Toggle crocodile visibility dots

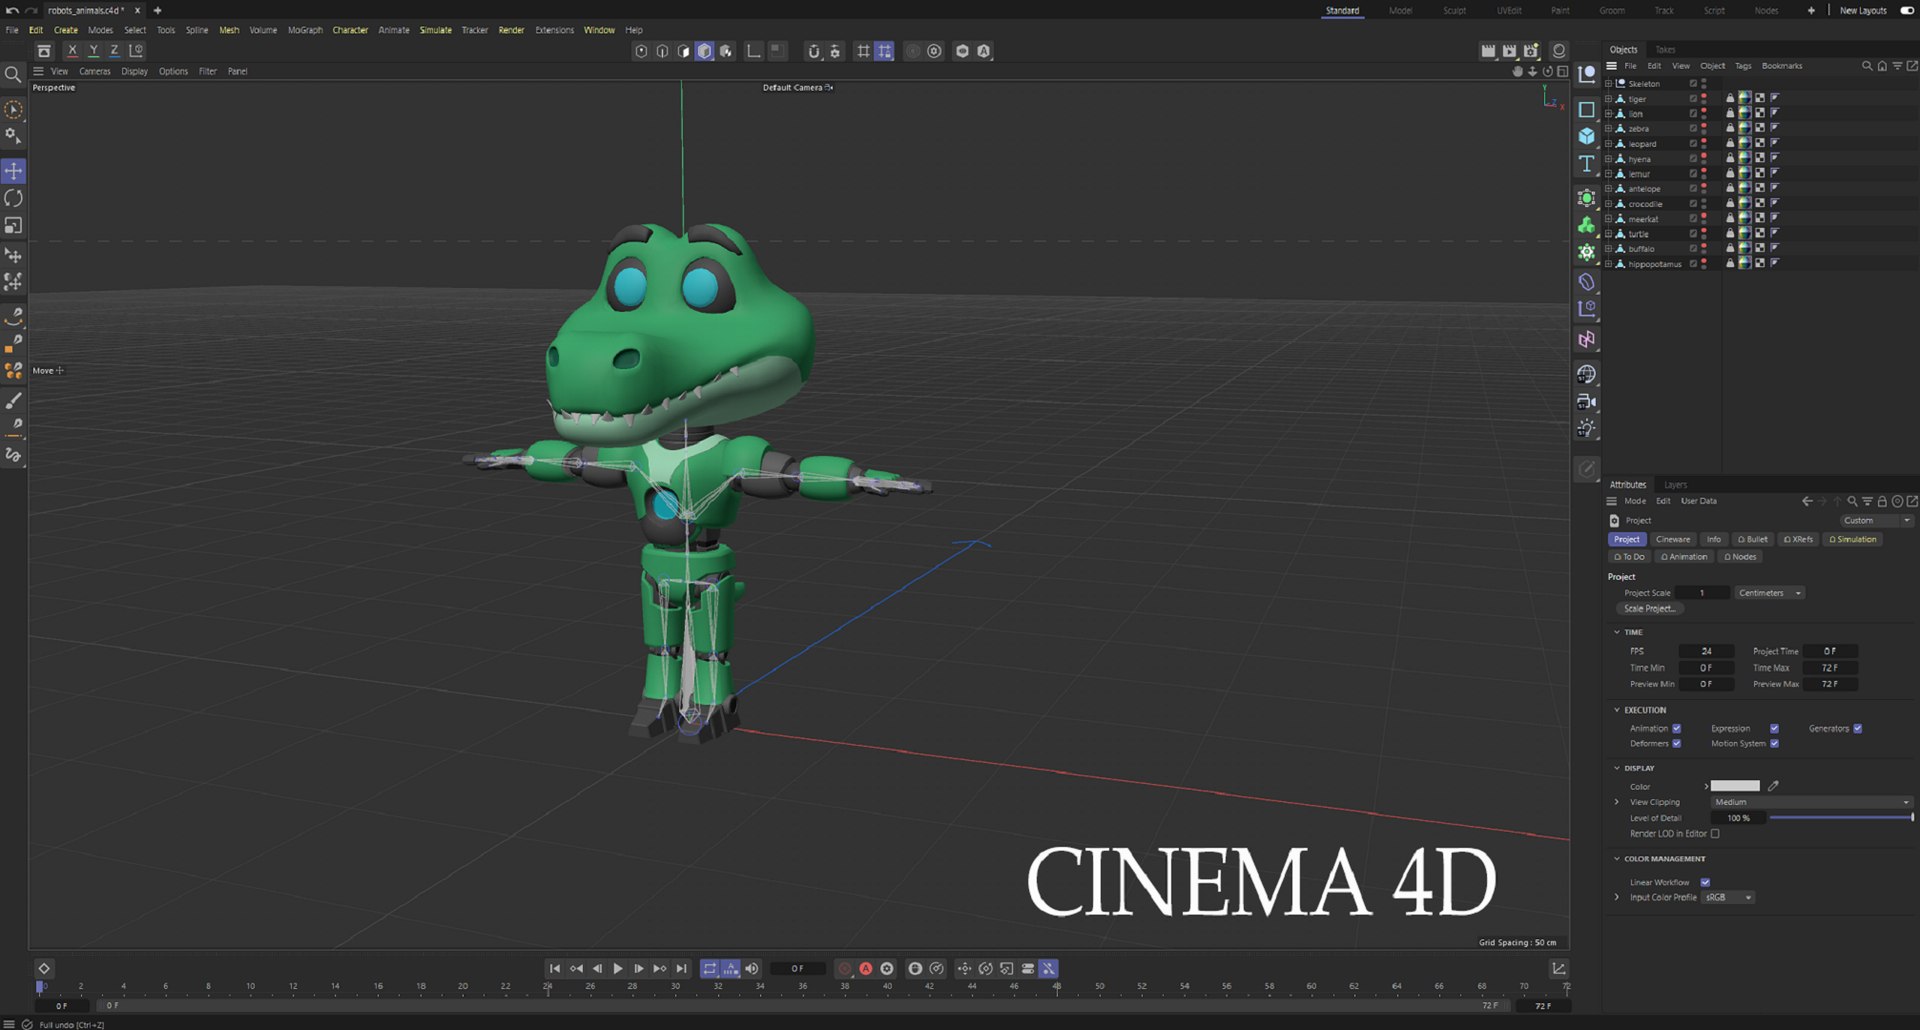1704,203
